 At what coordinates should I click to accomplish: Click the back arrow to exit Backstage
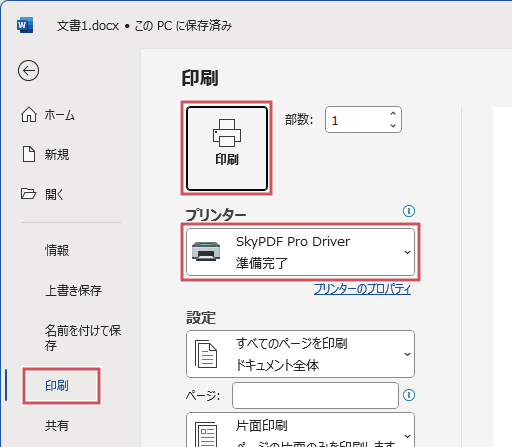[x=28, y=70]
